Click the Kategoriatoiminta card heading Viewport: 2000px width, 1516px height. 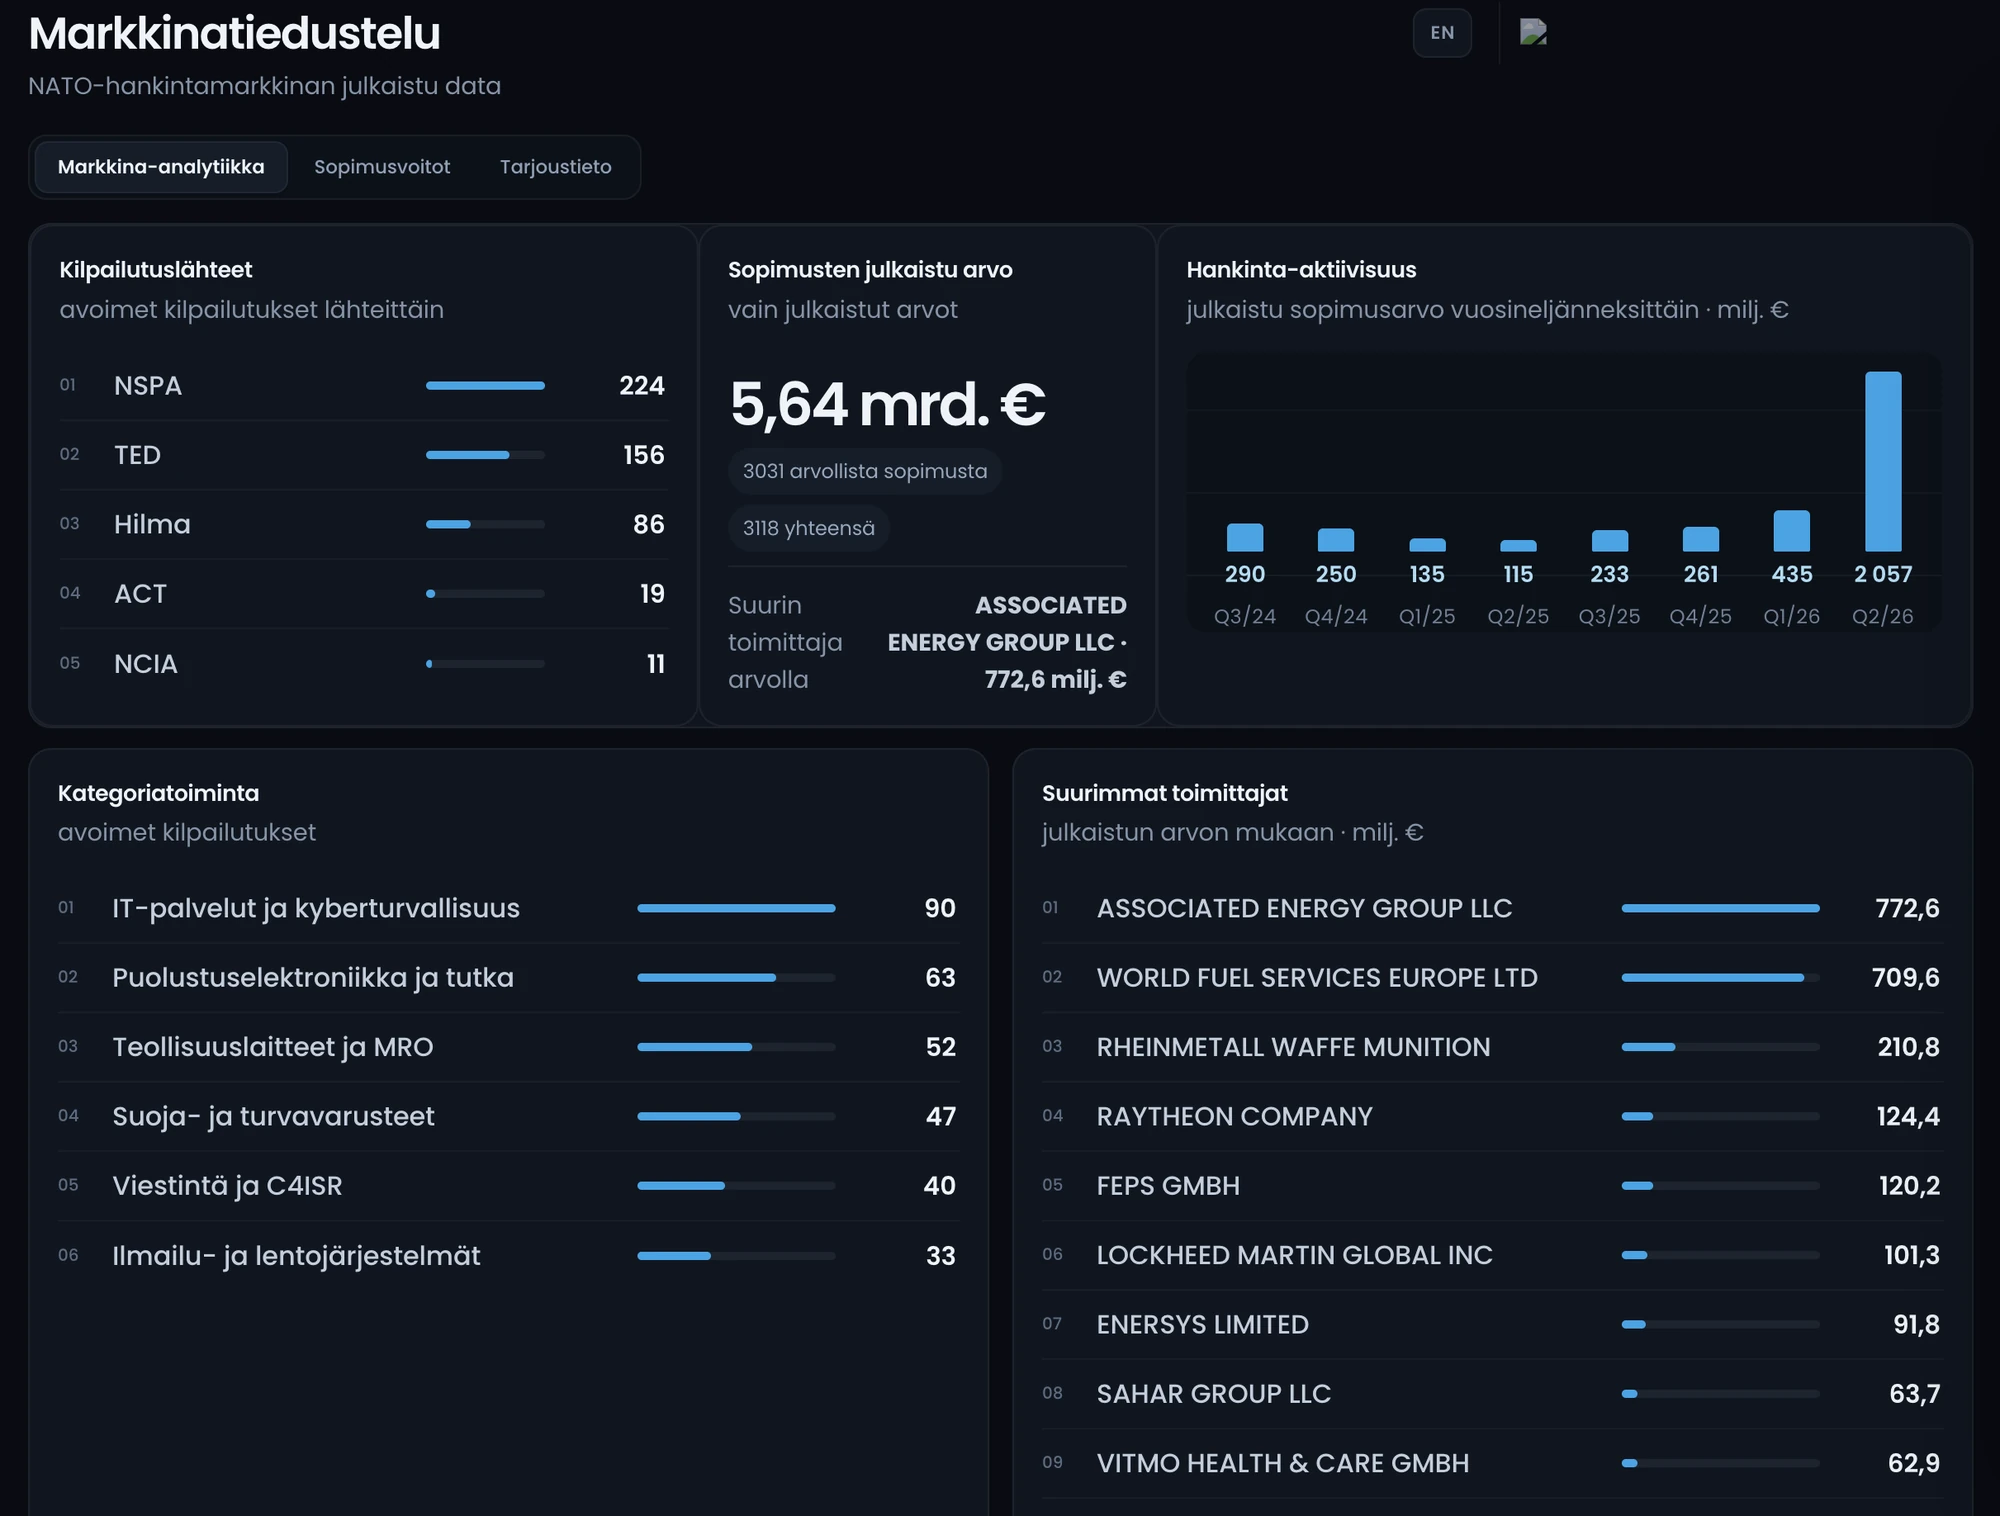coord(158,793)
